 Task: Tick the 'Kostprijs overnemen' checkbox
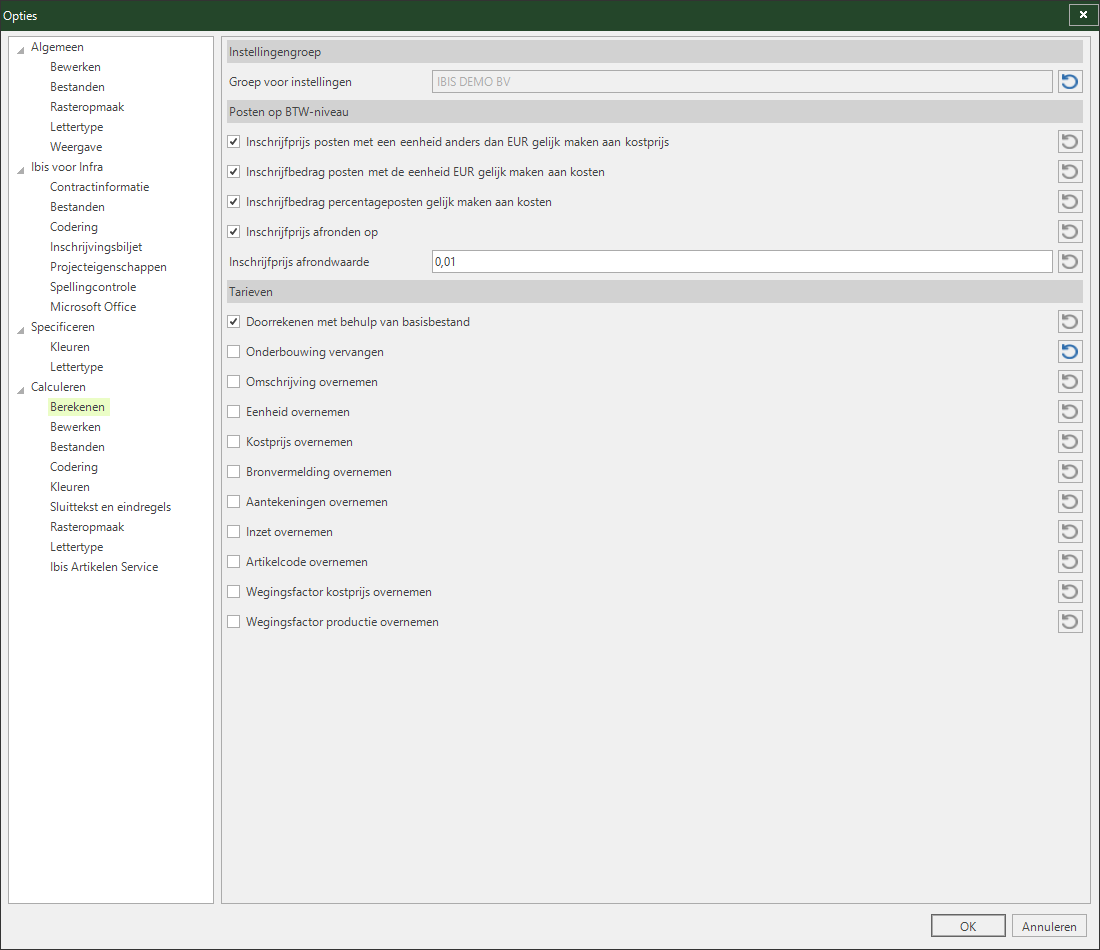[x=234, y=442]
